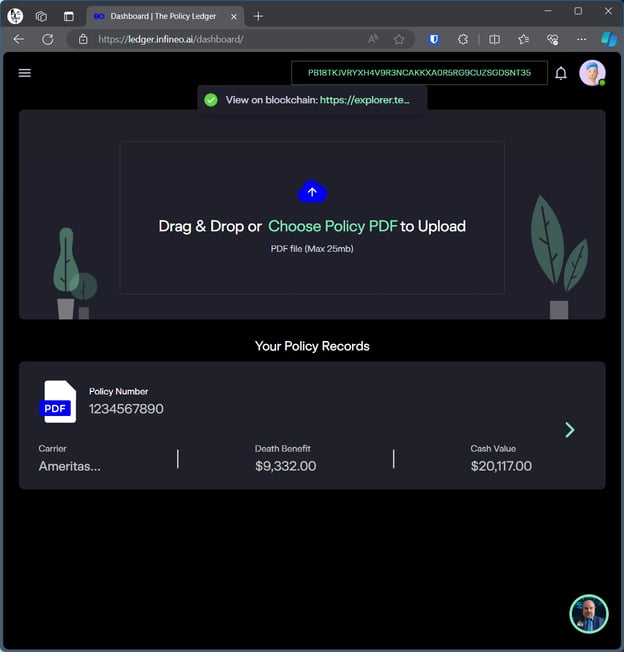This screenshot has height=652, width=624.
Task: Open the chat assistant avatar bubble
Action: coord(589,614)
